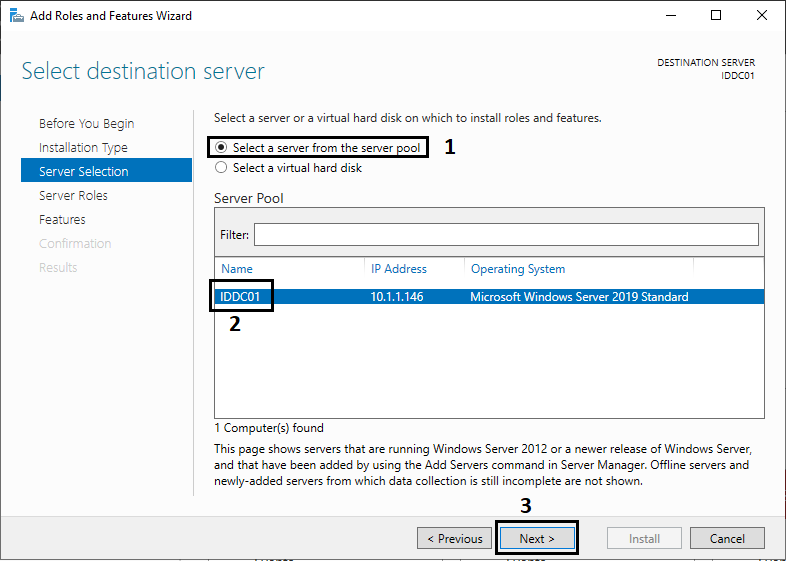Viewport: 786px width, 561px height.
Task: Click the Next button
Action: point(537,538)
